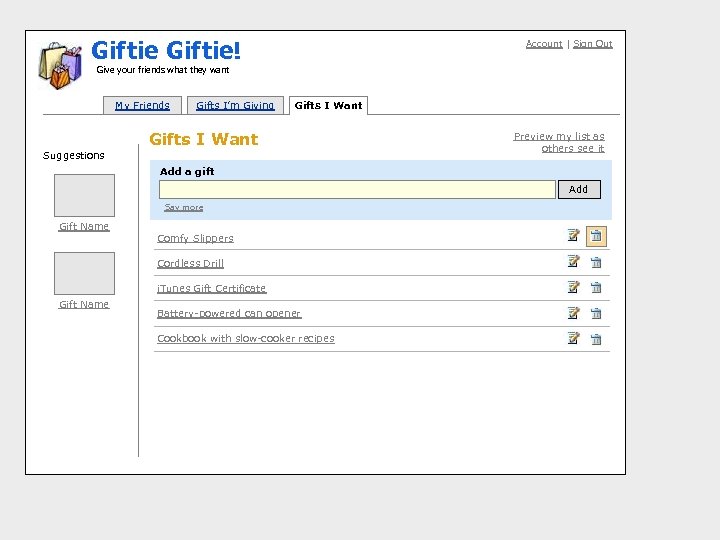Edit the Battery-powered can opener gift
Image resolution: width=720 pixels, height=540 pixels.
click(x=573, y=313)
